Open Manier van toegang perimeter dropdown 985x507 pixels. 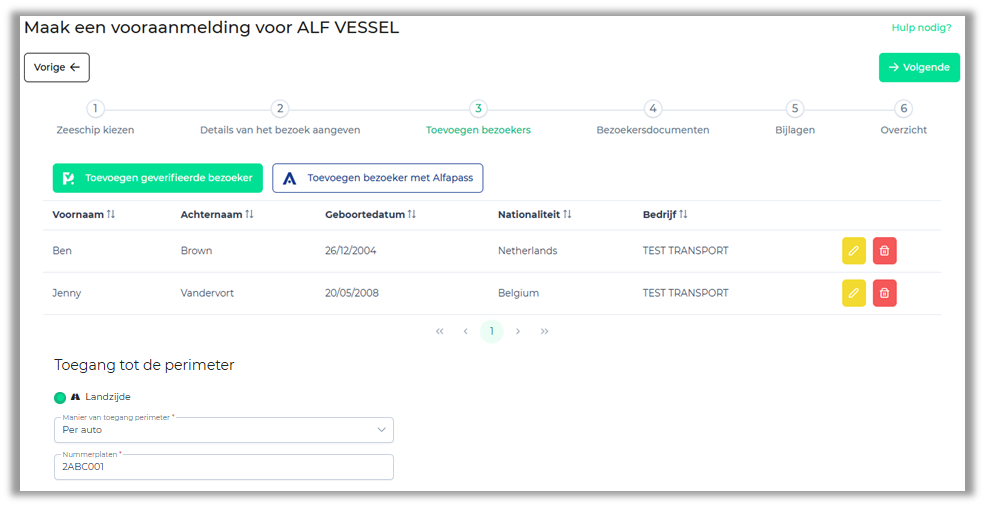(224, 430)
